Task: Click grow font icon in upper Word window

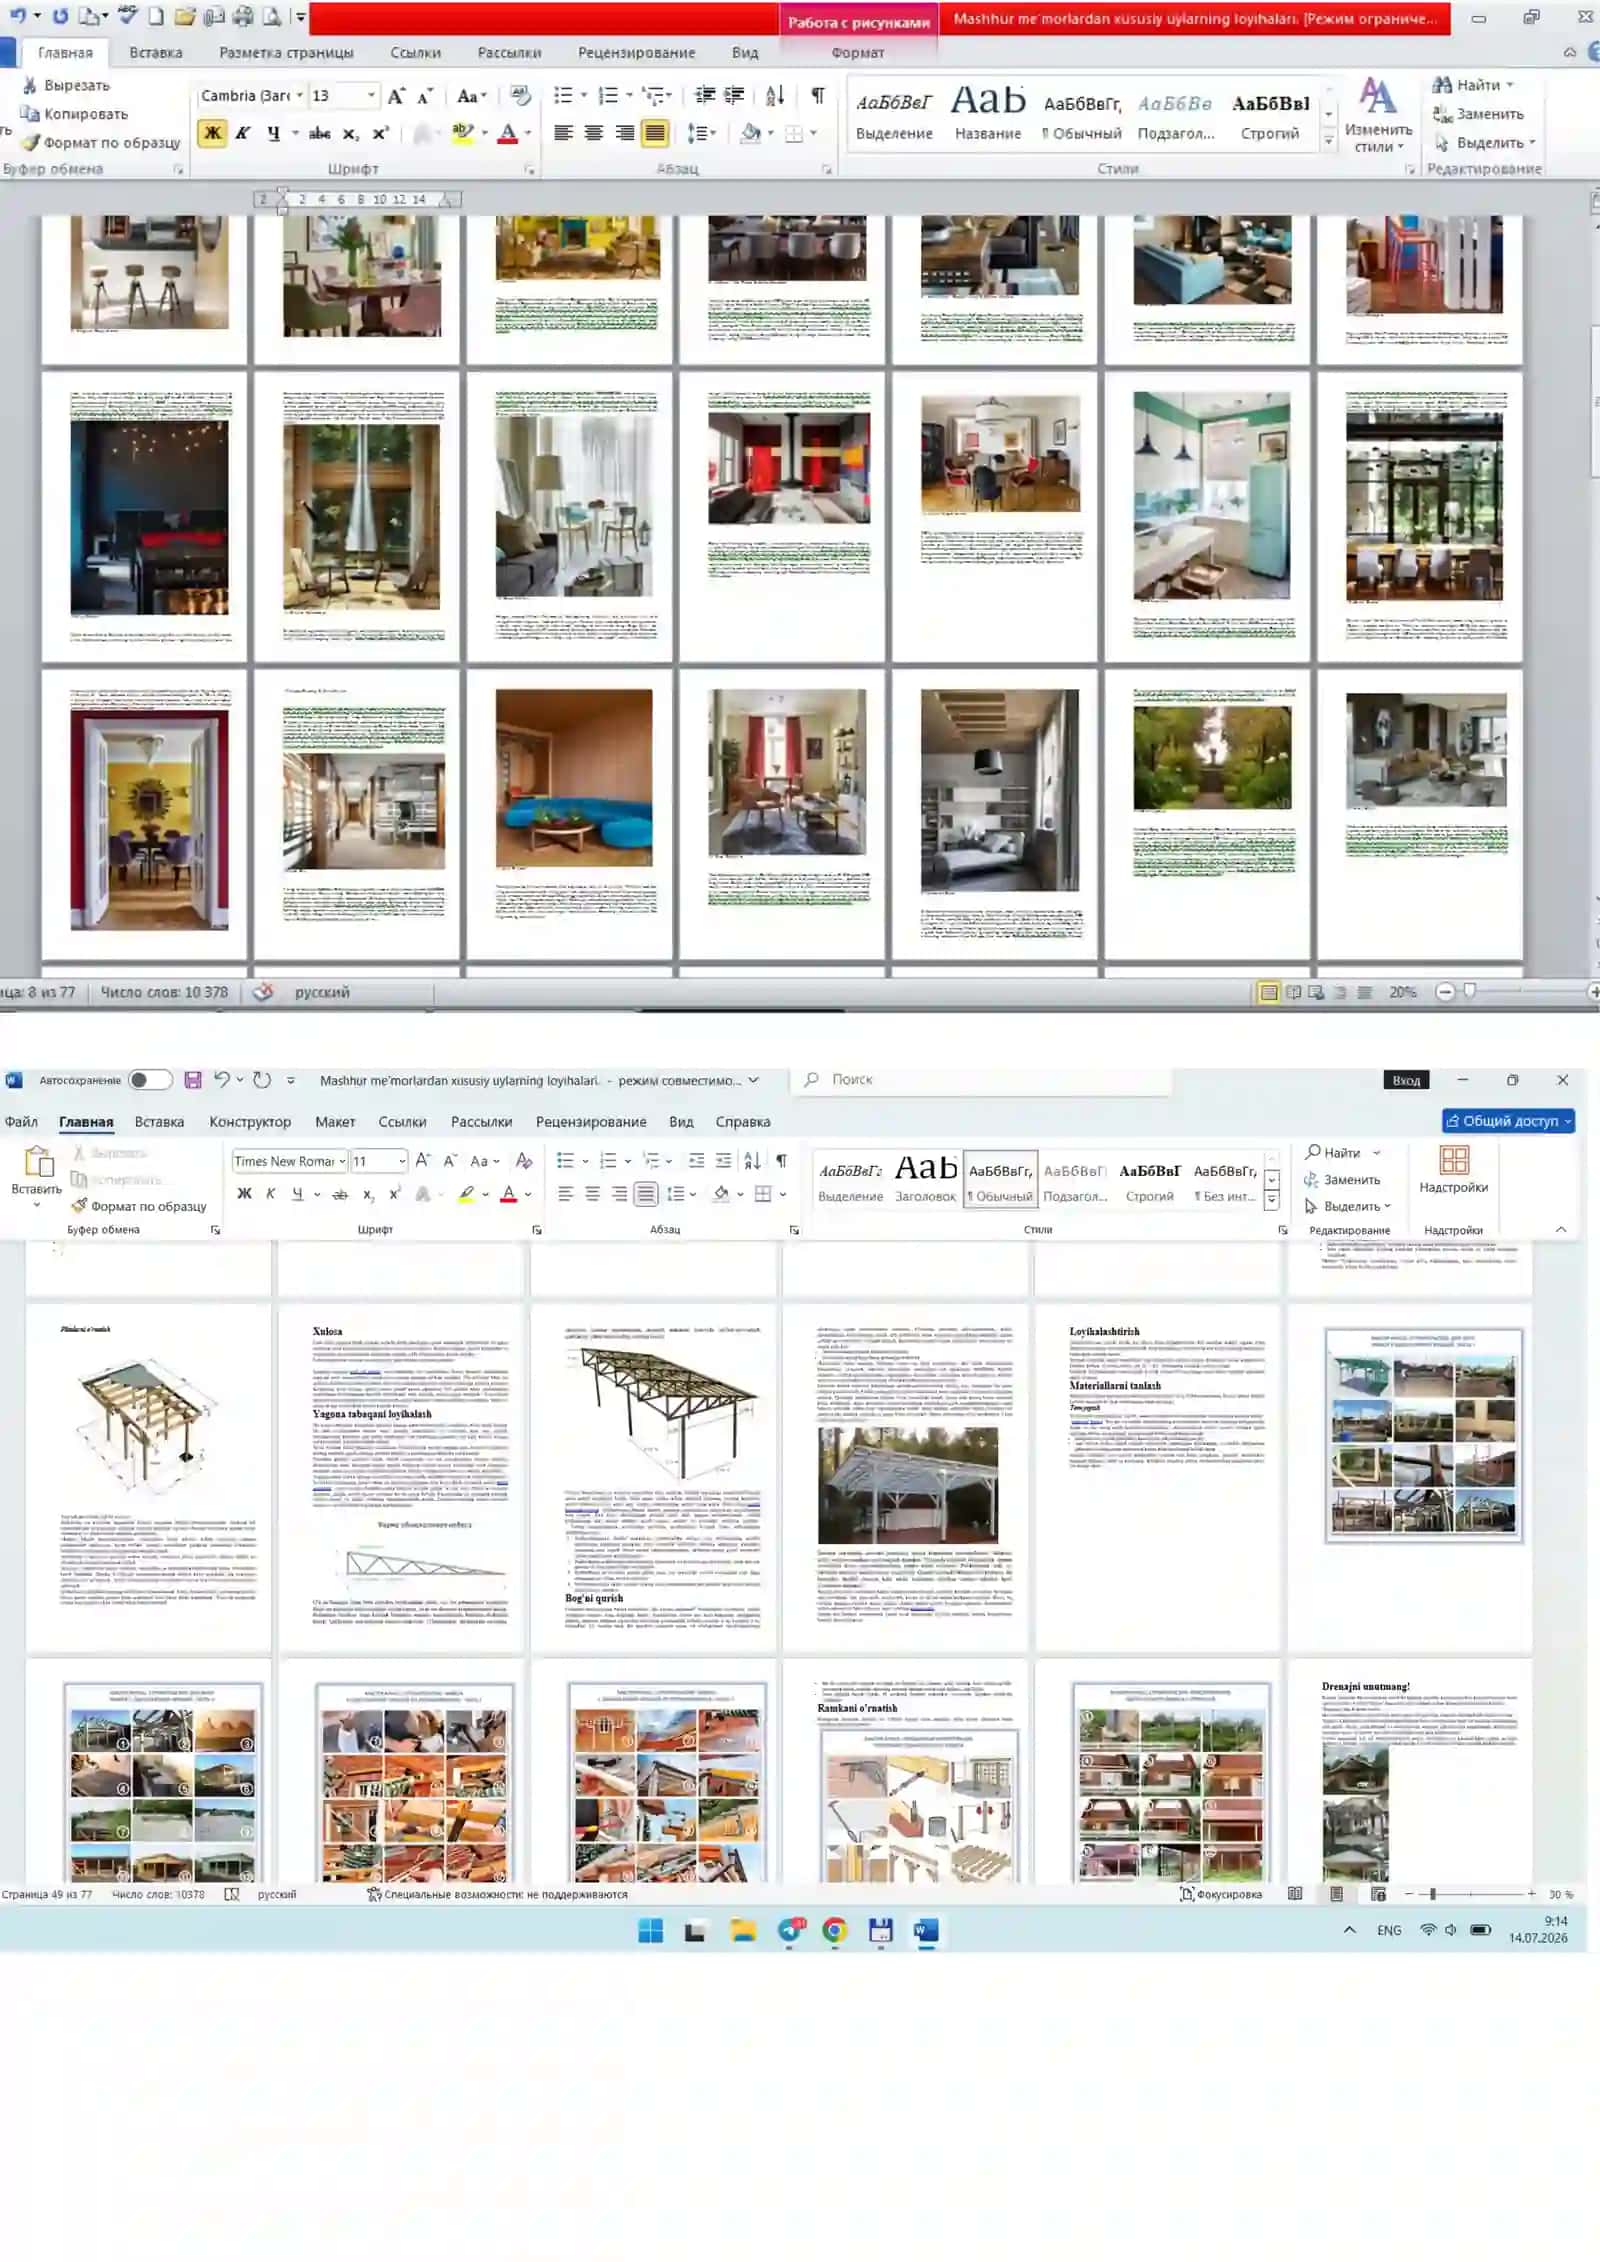Action: click(x=397, y=96)
